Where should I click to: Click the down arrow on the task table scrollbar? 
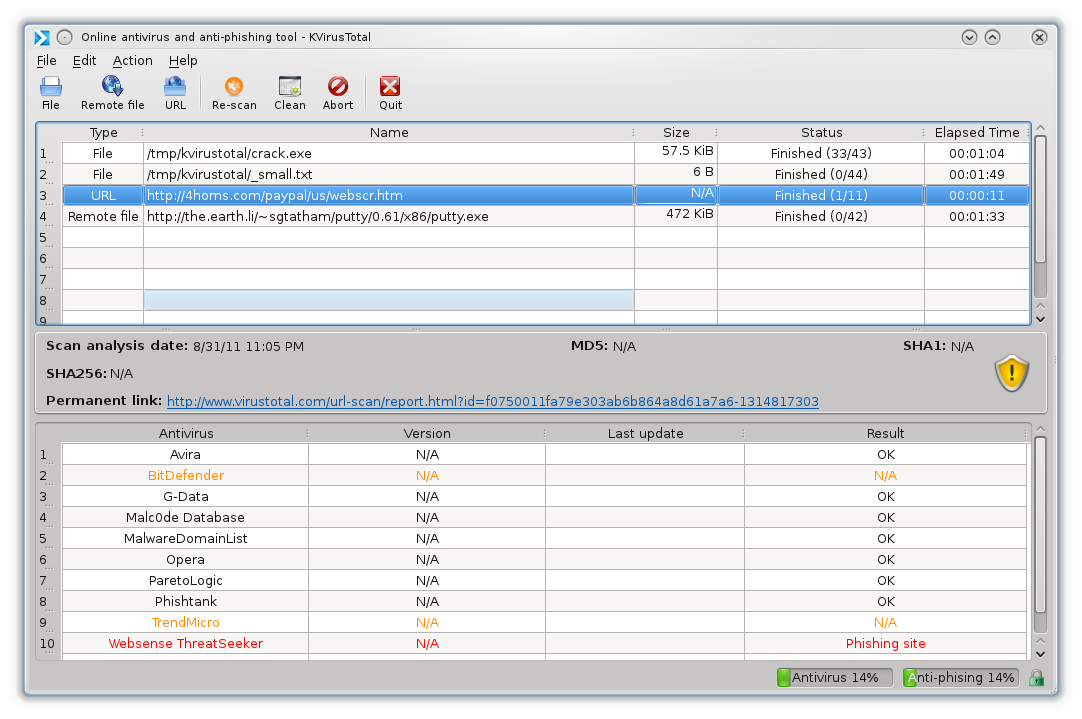click(x=1041, y=319)
